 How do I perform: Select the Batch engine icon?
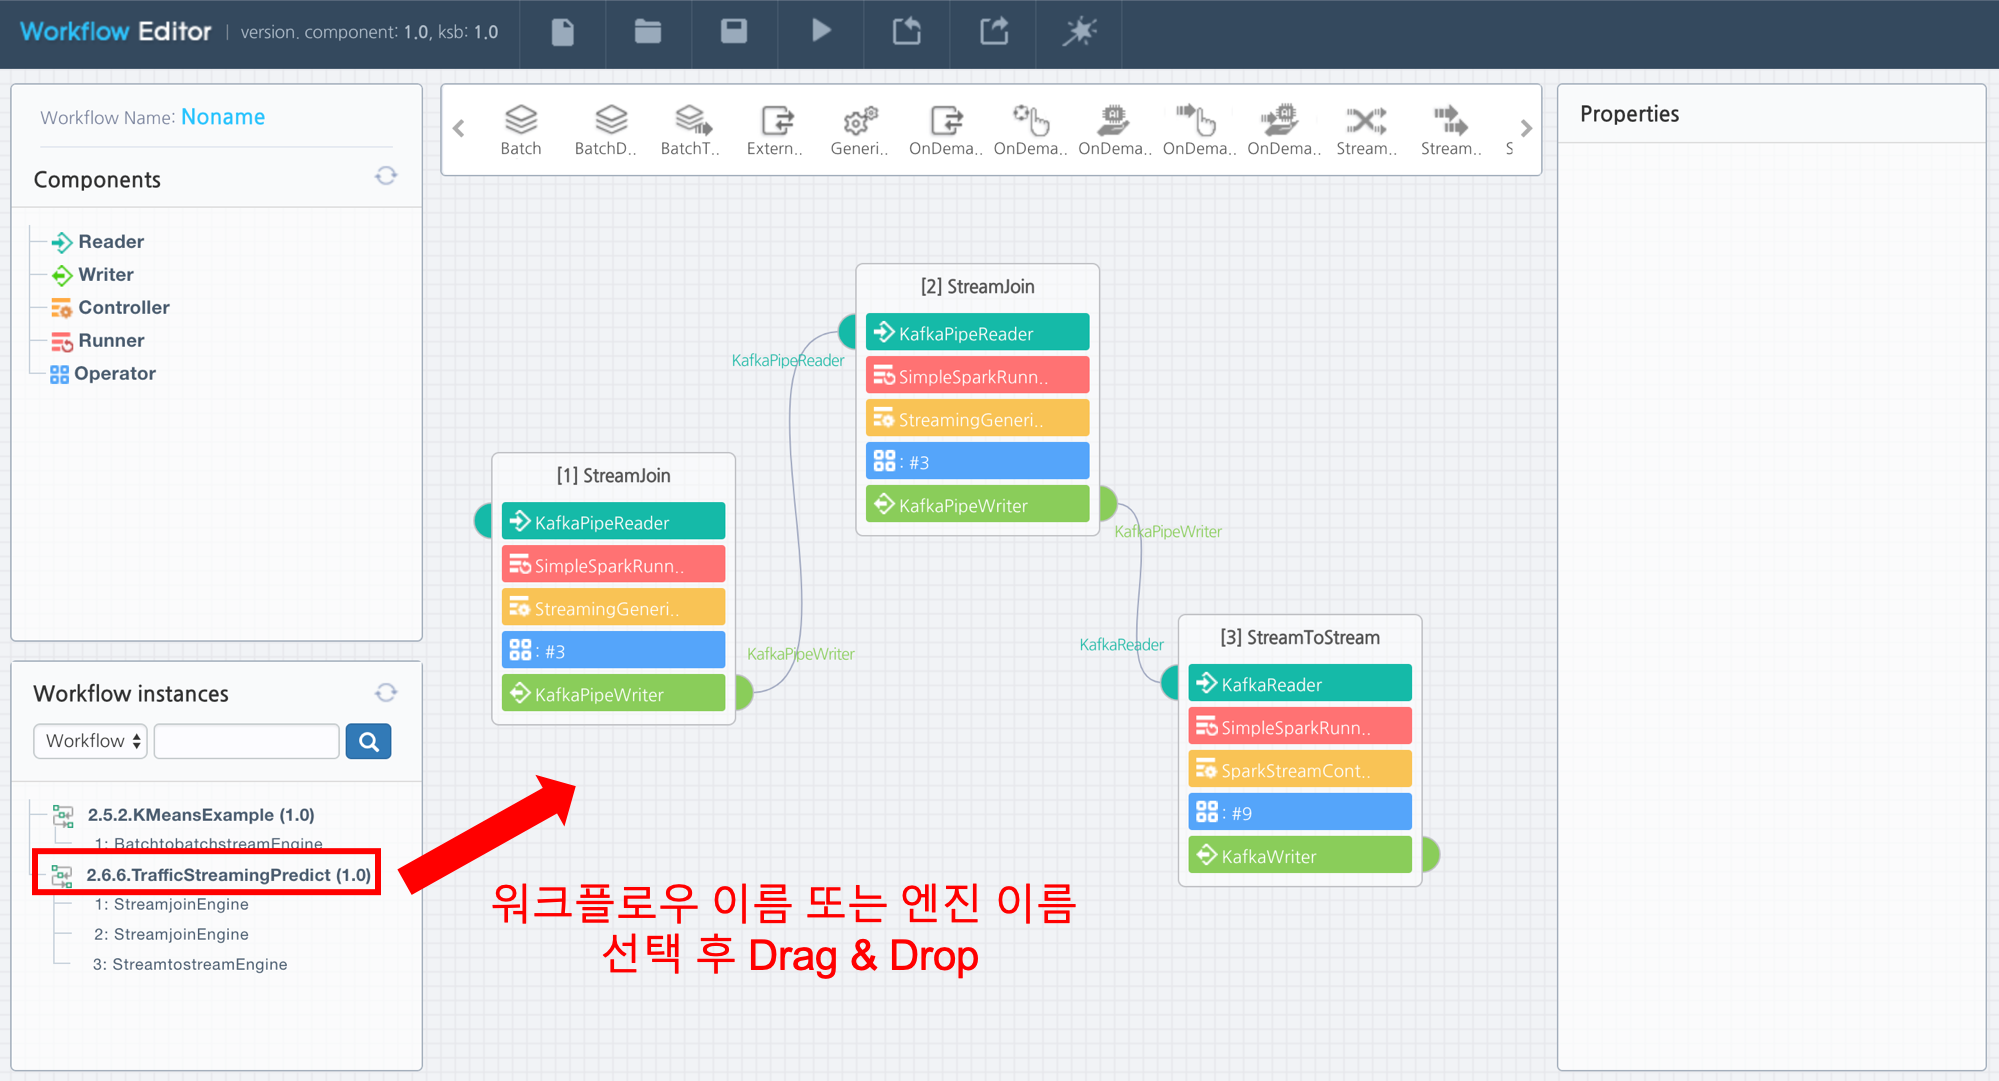521,130
